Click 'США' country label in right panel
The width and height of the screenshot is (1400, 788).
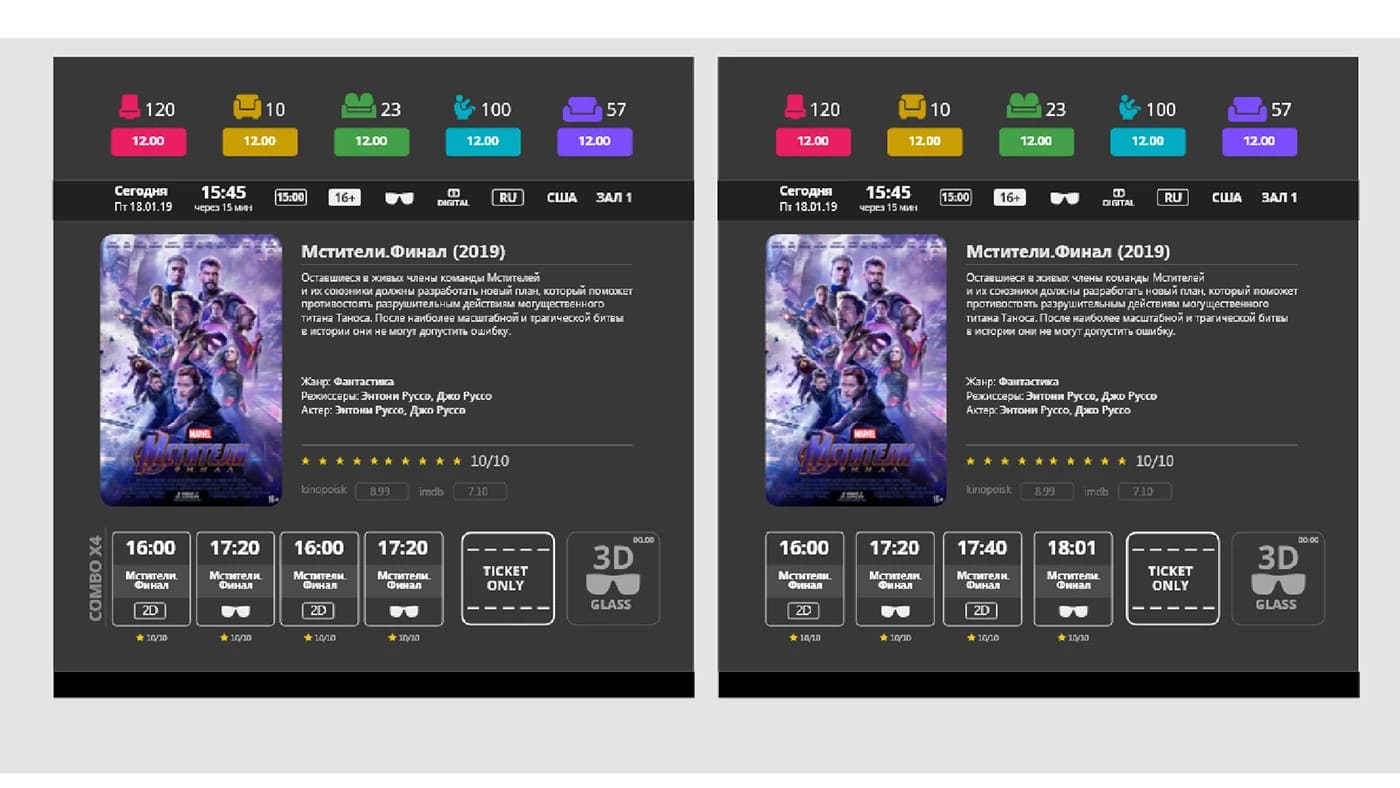click(x=1227, y=198)
